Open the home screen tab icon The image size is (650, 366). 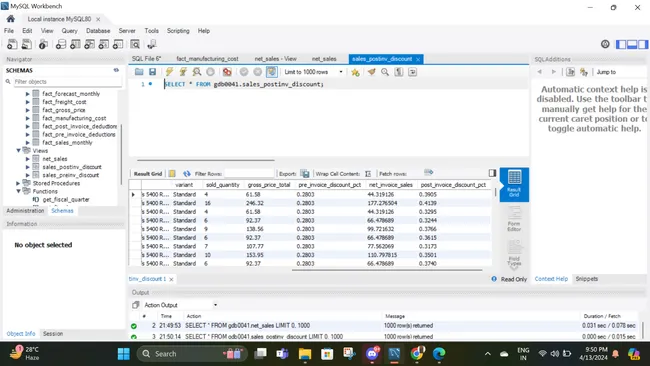click(x=11, y=19)
